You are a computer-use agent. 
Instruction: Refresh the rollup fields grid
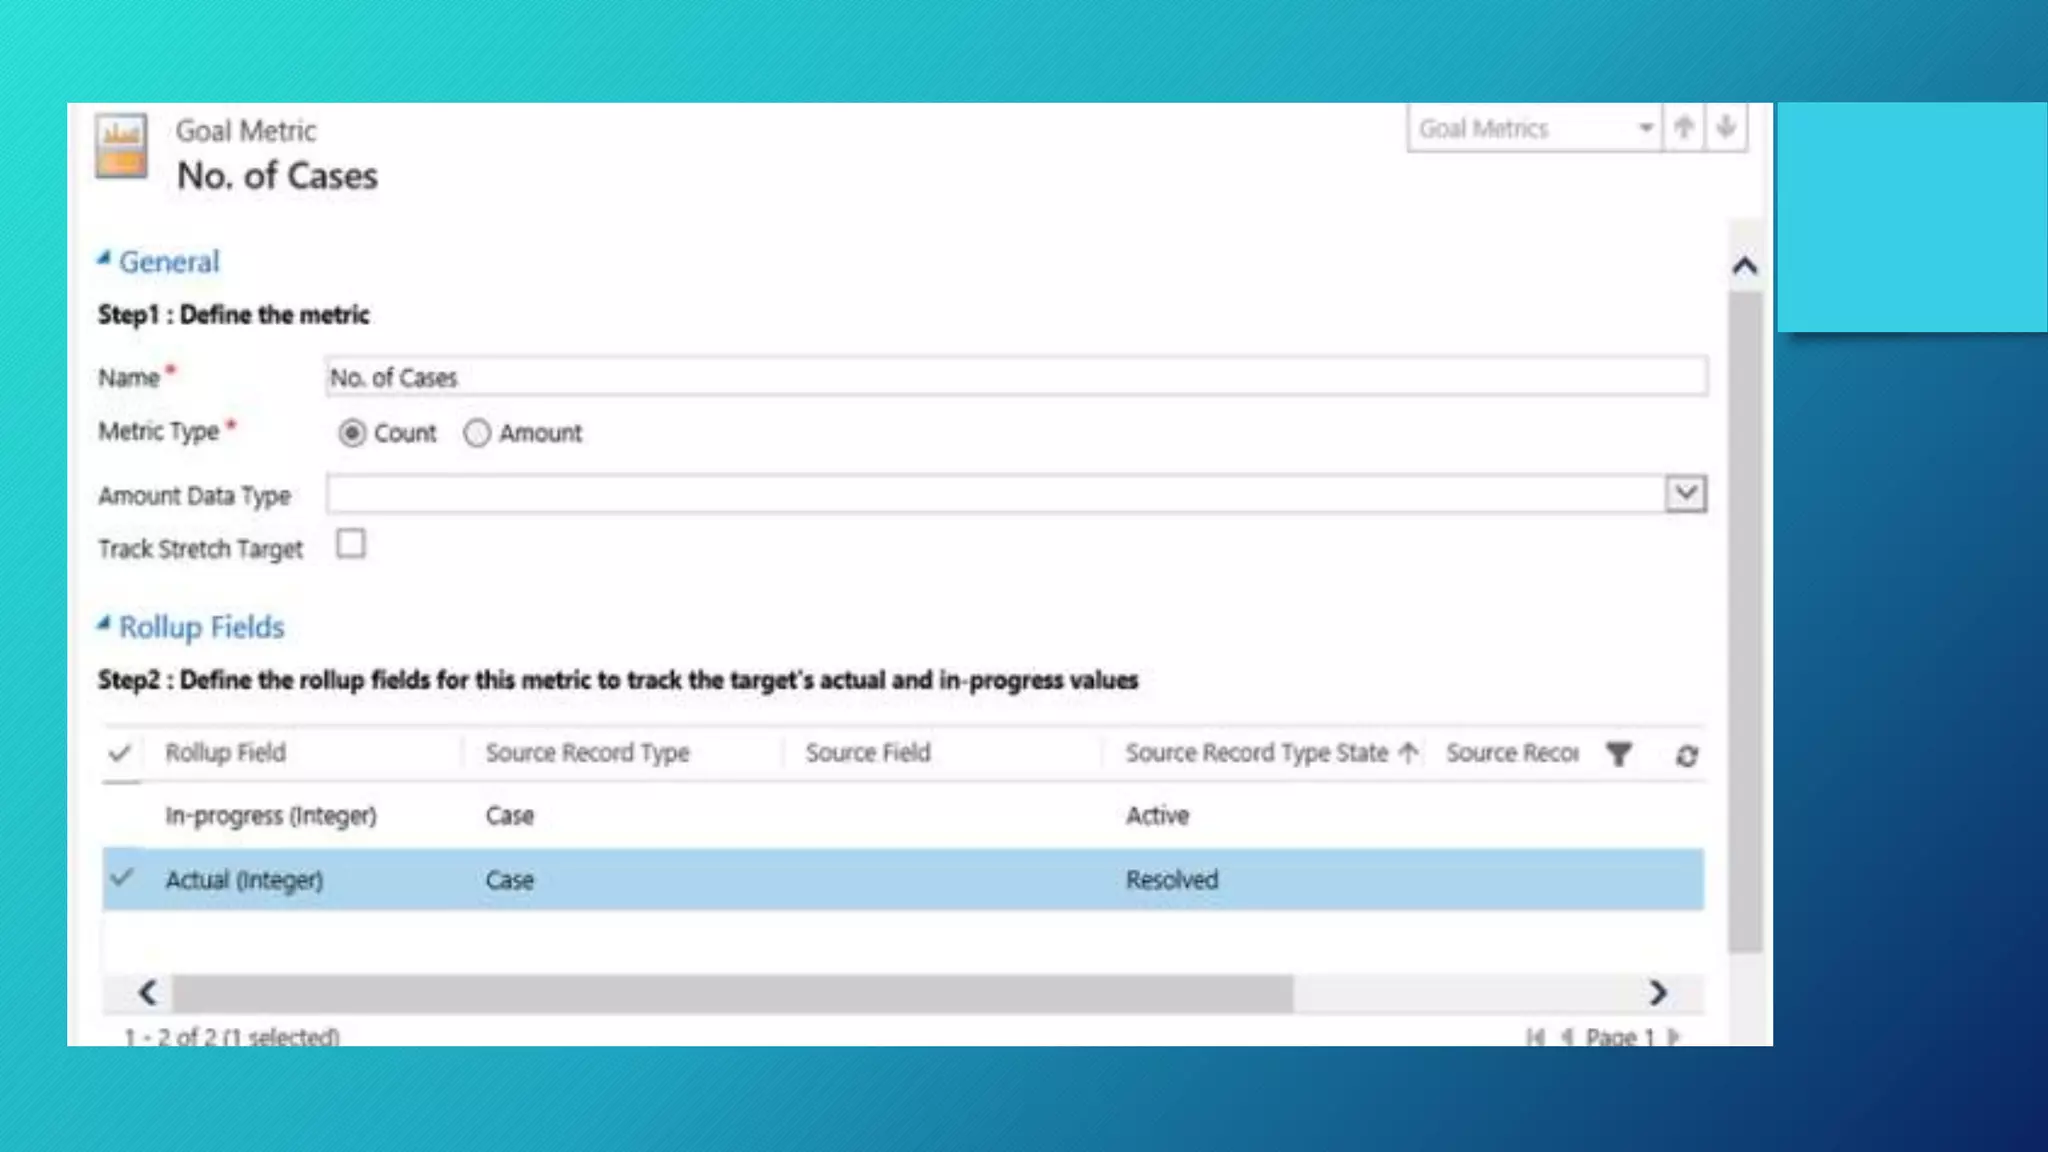click(x=1687, y=756)
